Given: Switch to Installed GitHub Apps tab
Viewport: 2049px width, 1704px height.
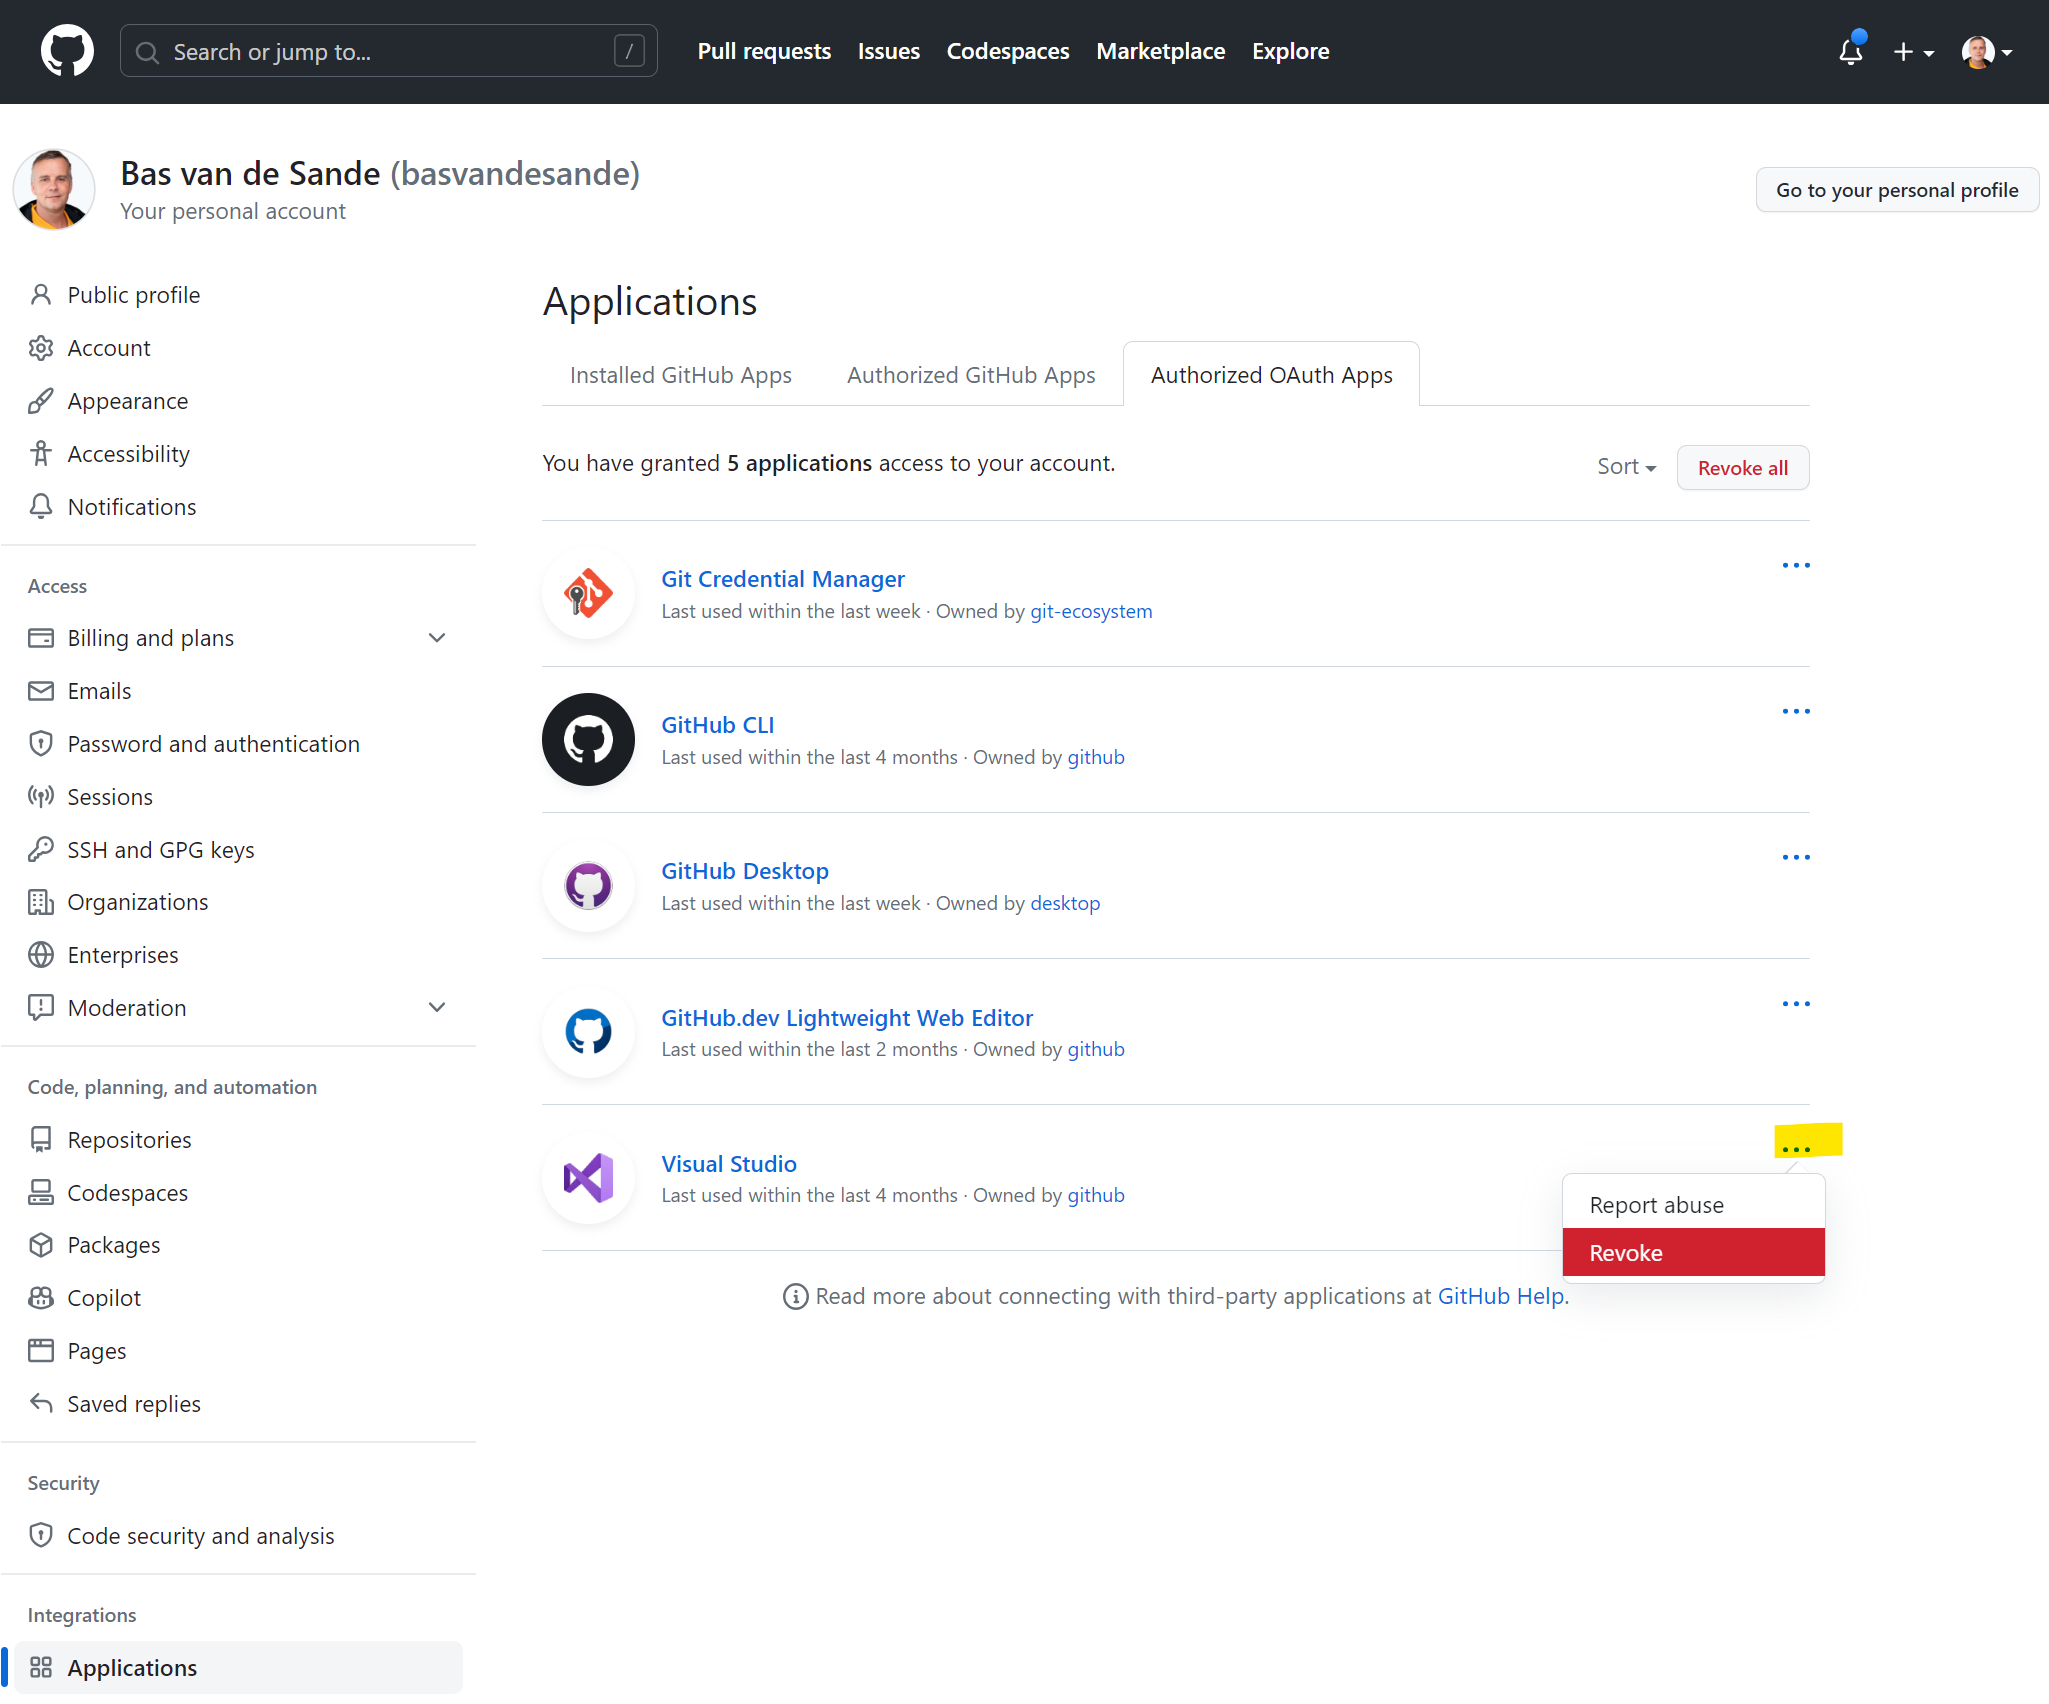Looking at the screenshot, I should (x=680, y=375).
